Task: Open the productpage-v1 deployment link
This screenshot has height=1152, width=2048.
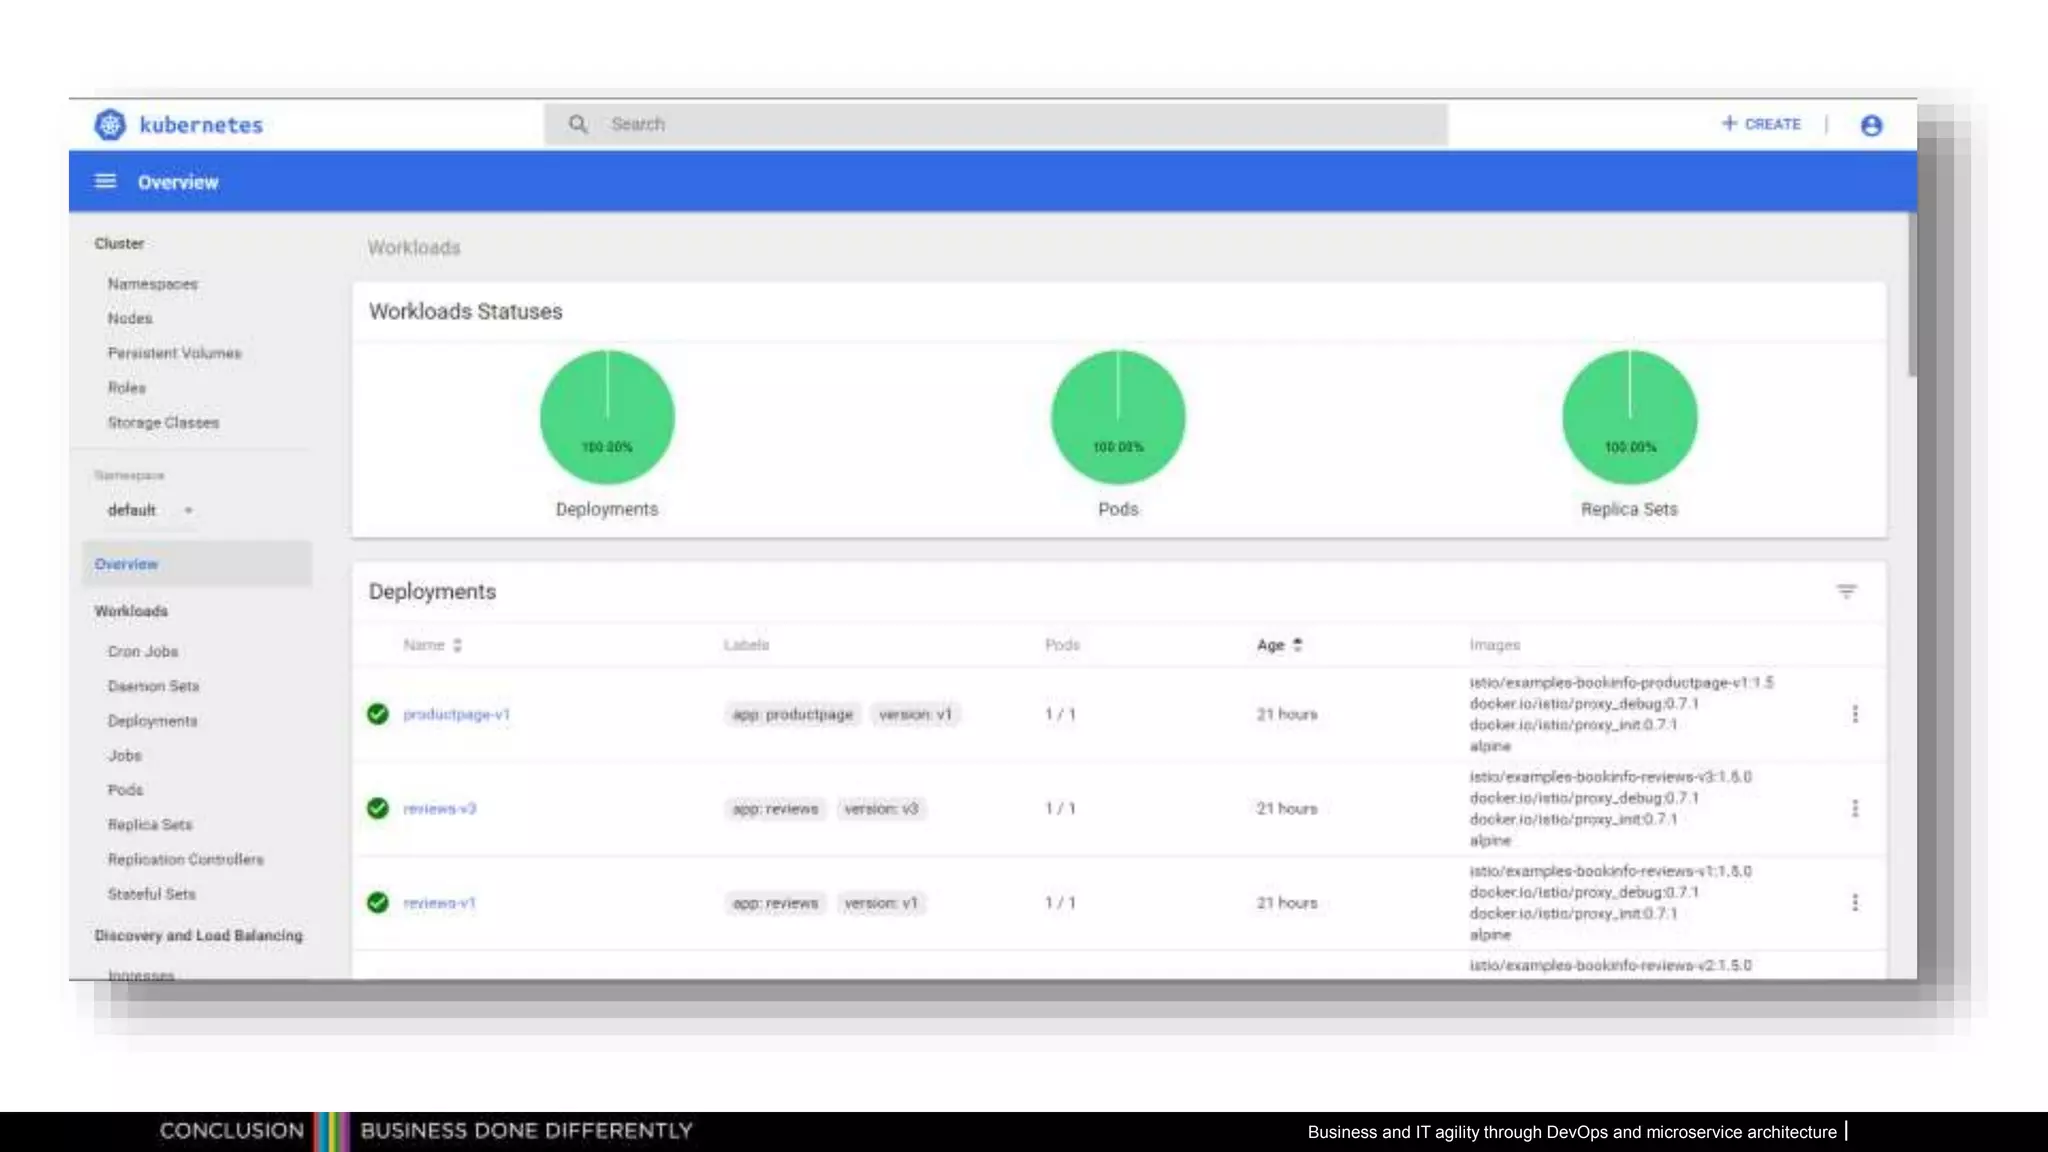Action: (x=456, y=714)
